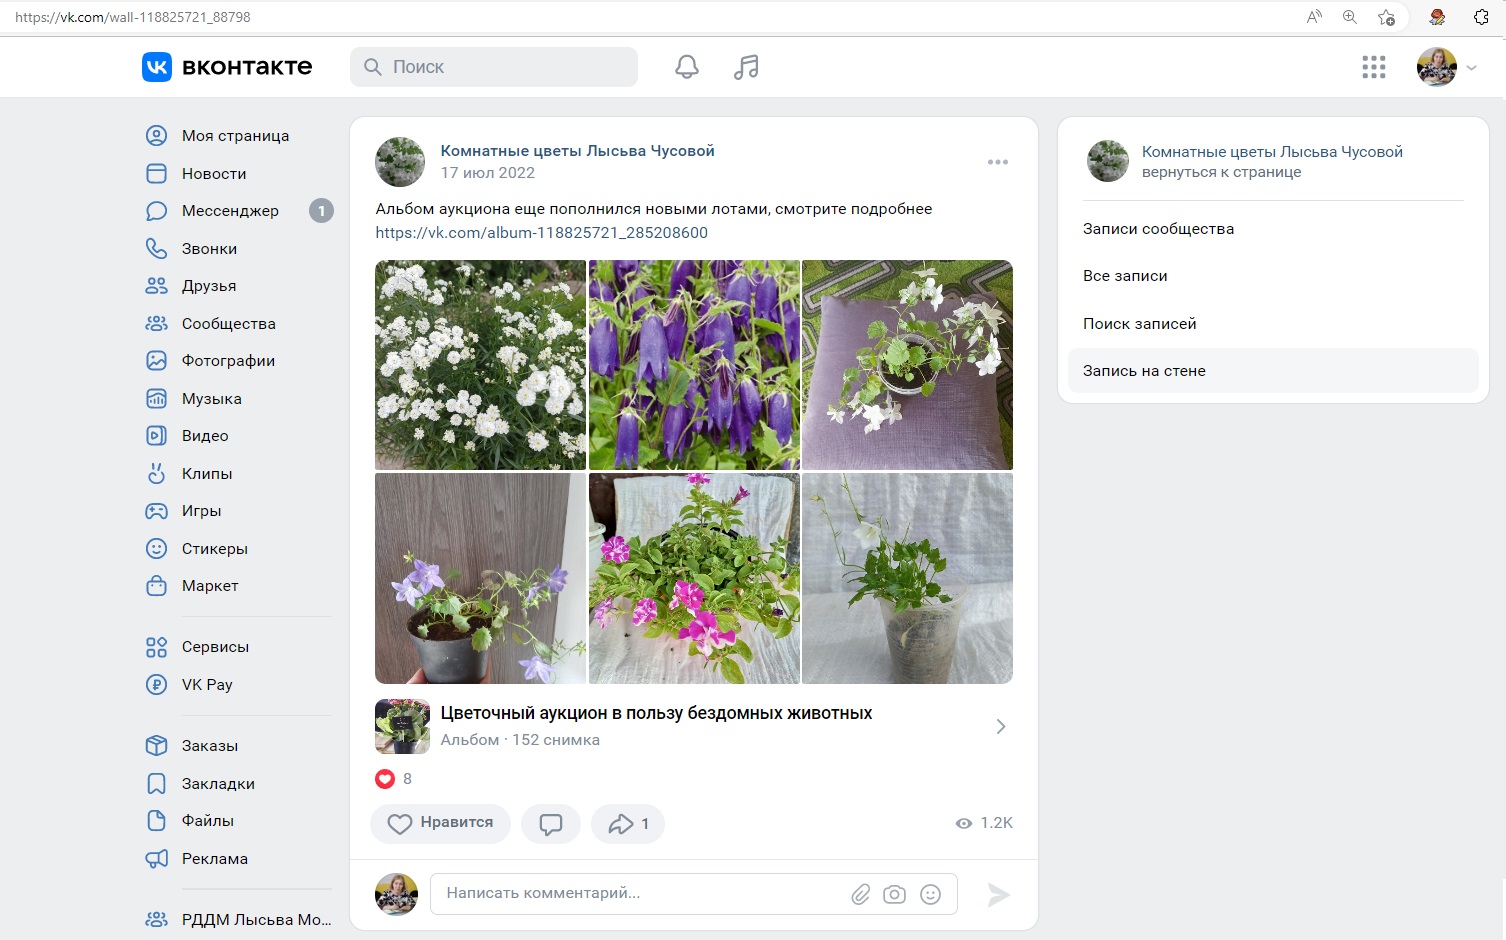Open the purple bellflowers photo thumbnail
Screen dimensions: 1506x940
[x=694, y=365]
